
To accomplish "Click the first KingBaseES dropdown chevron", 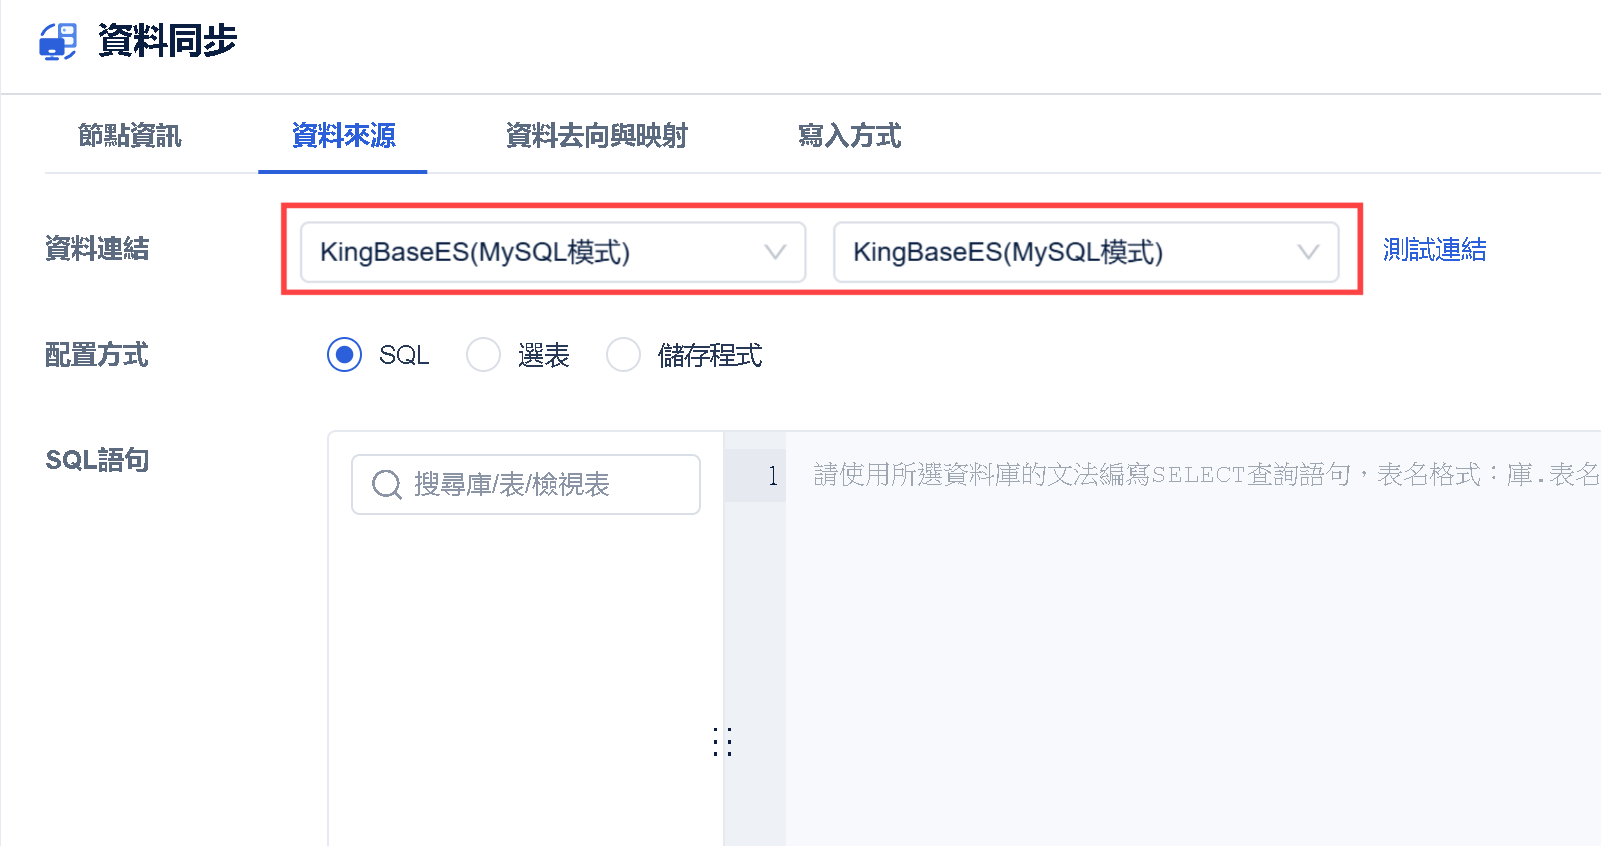I will (x=775, y=252).
